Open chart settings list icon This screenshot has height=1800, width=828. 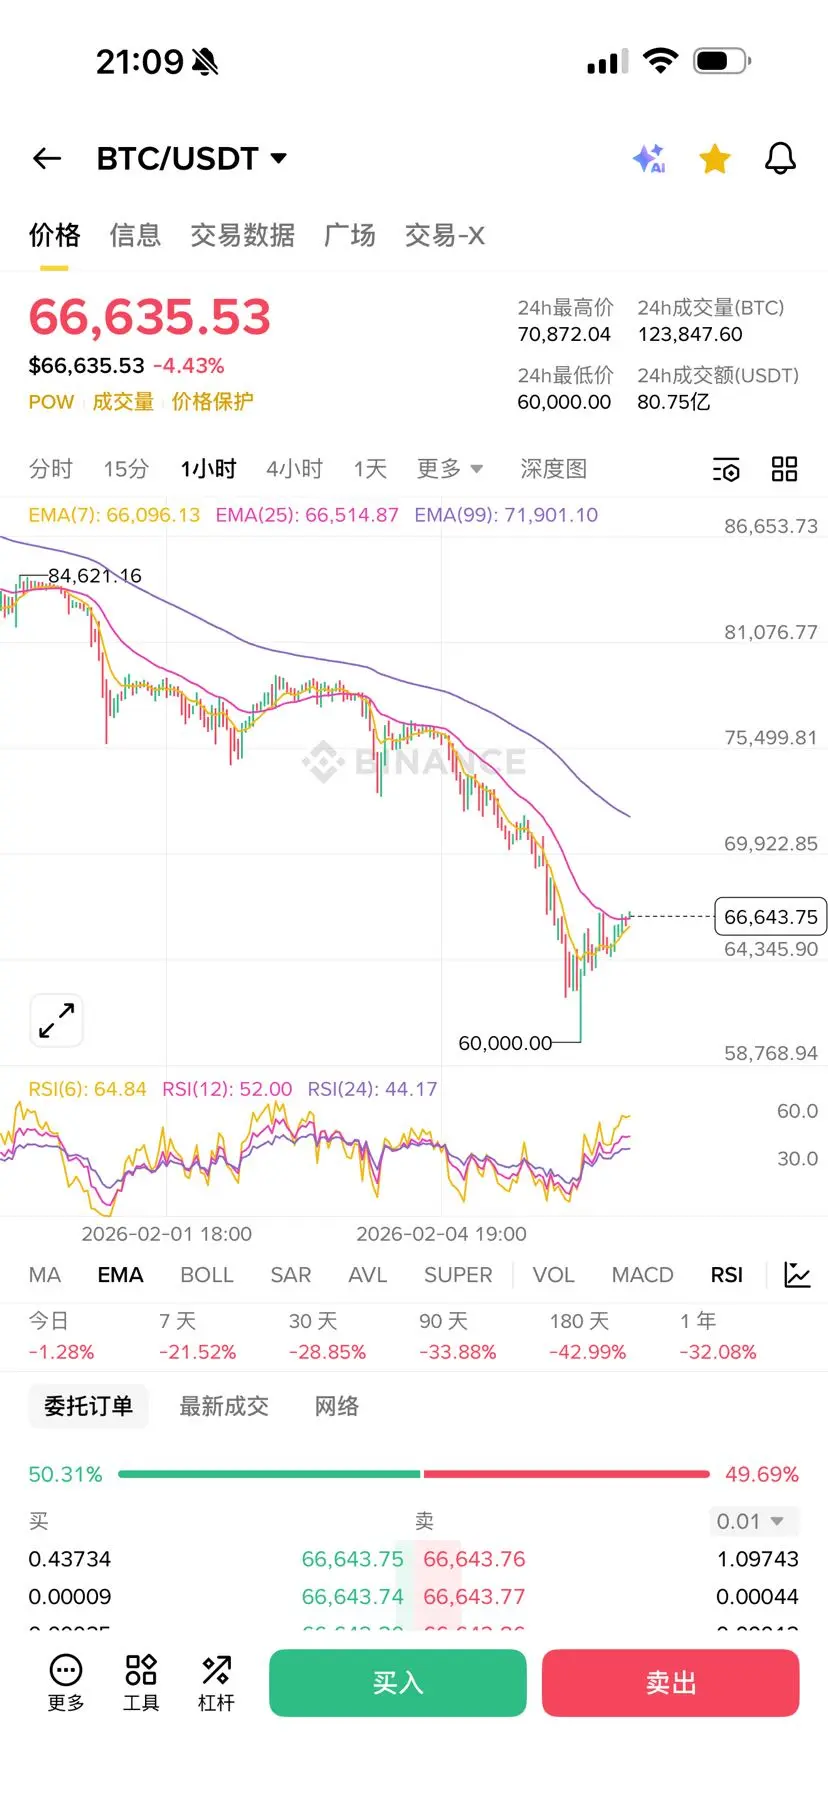coord(726,469)
